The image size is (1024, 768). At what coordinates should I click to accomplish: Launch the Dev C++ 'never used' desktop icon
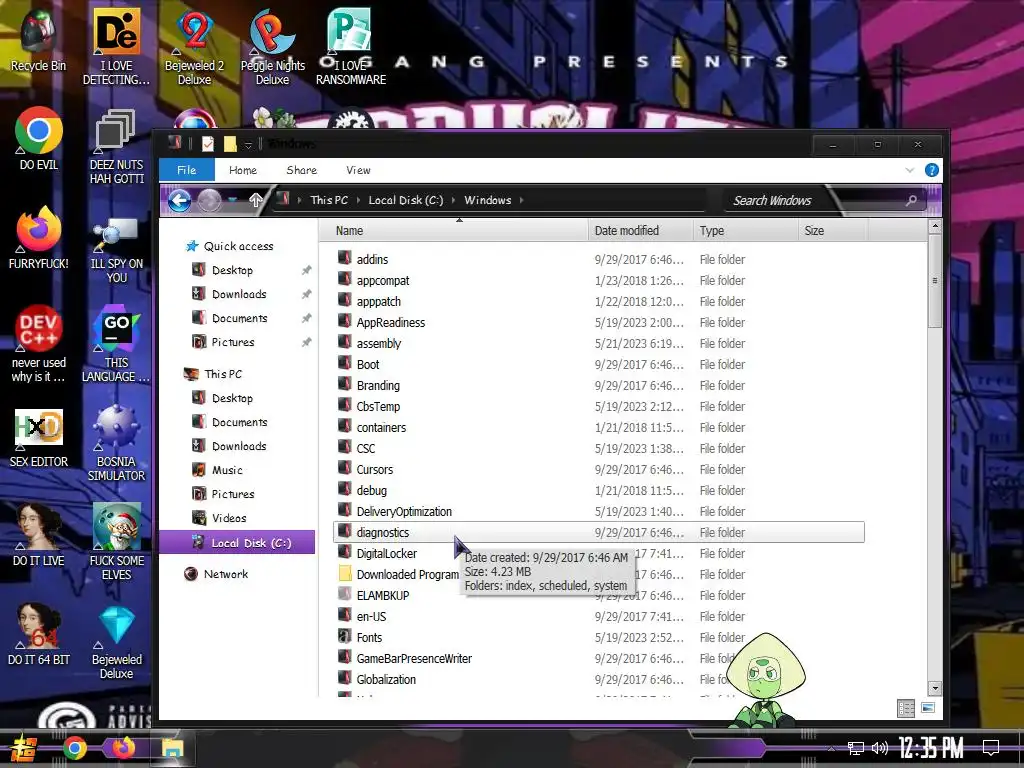coord(39,344)
